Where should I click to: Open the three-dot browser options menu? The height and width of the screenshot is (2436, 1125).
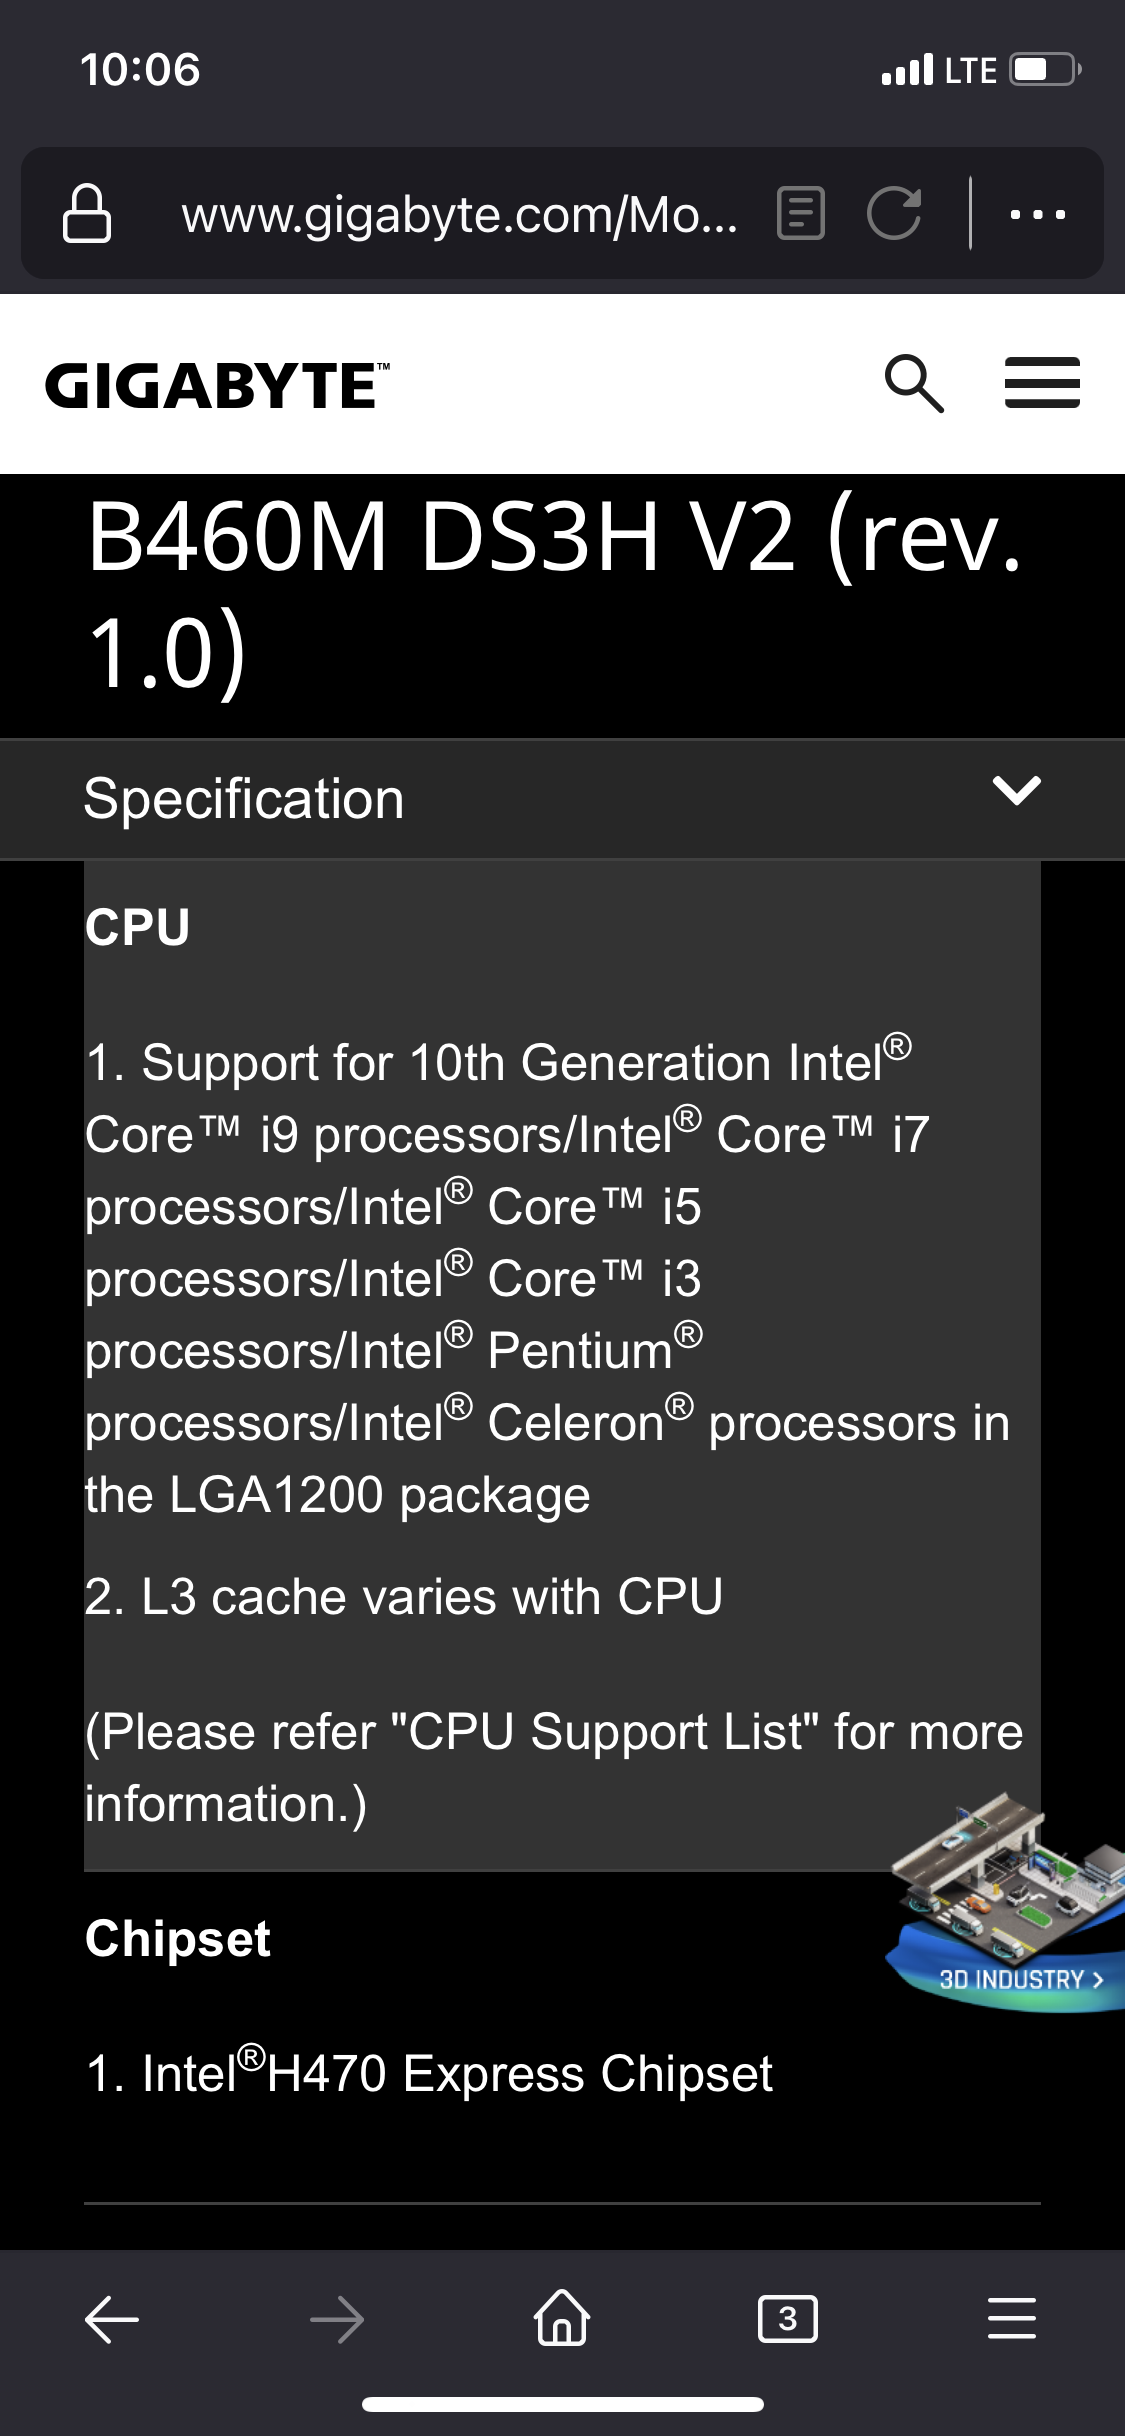click(x=1038, y=213)
